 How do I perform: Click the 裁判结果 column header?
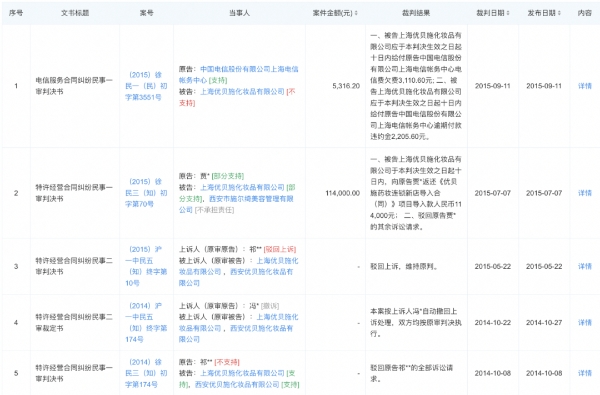(x=416, y=13)
